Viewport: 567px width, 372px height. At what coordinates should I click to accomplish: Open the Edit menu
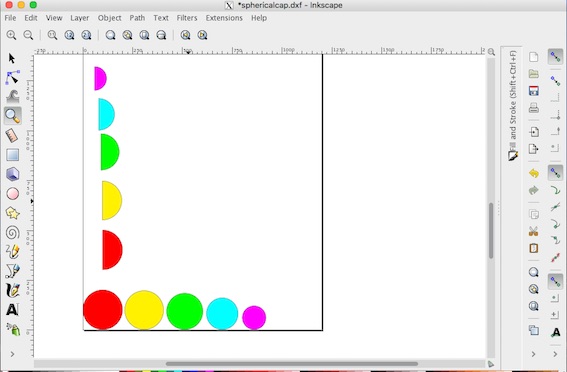click(31, 18)
